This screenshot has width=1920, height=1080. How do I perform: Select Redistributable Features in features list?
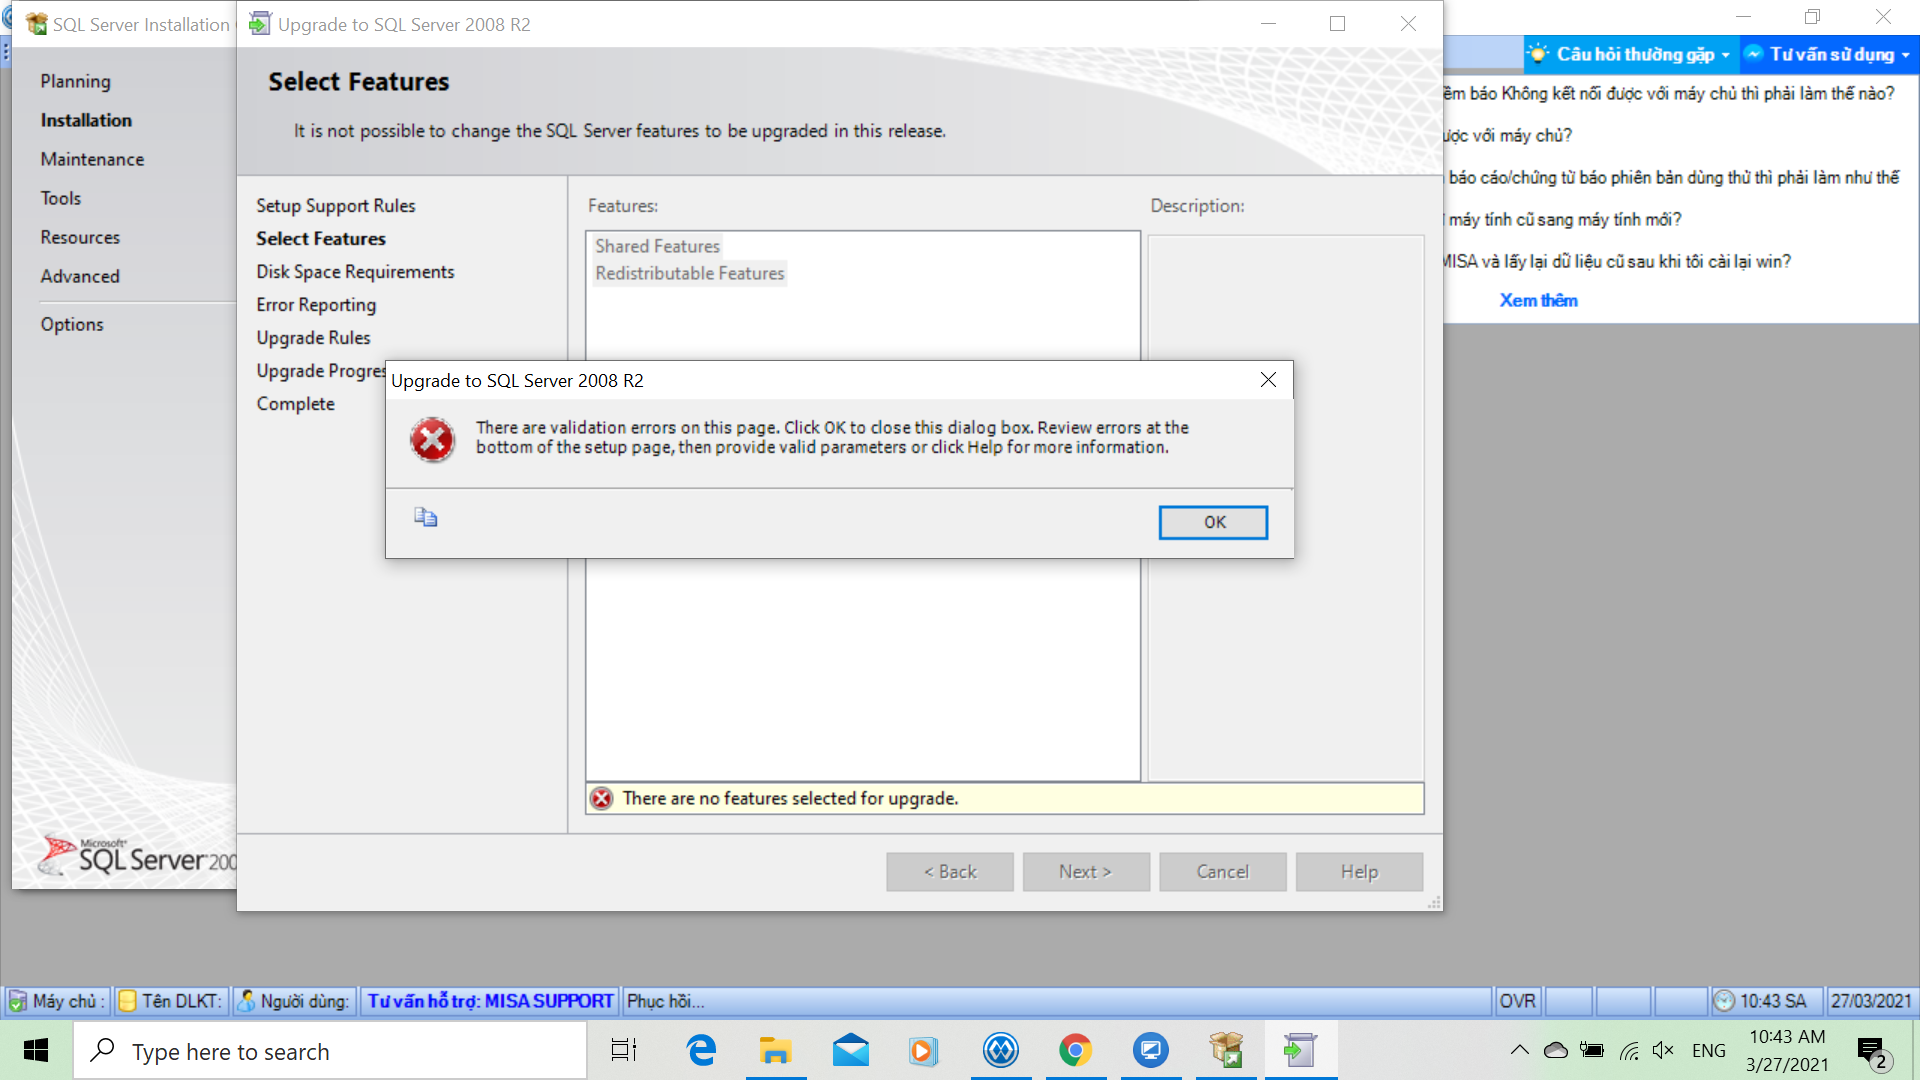[690, 273]
